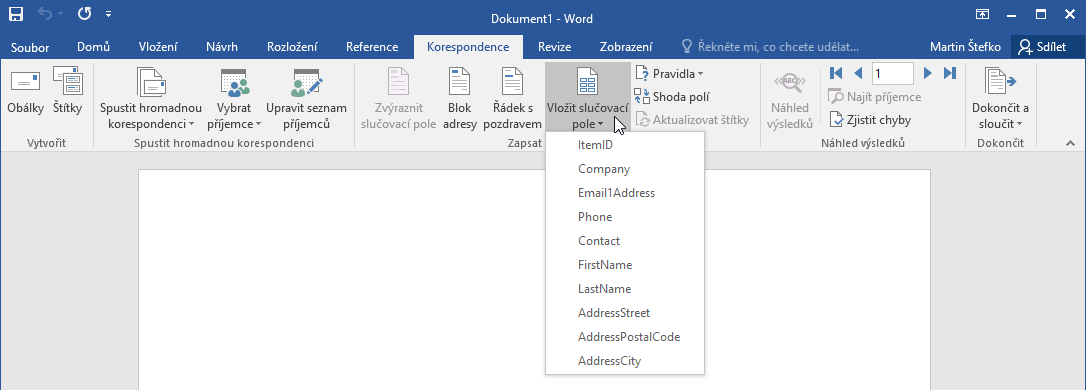This screenshot has height=390, width=1086.
Task: Switch to the Zobrazení tab
Action: coord(626,47)
